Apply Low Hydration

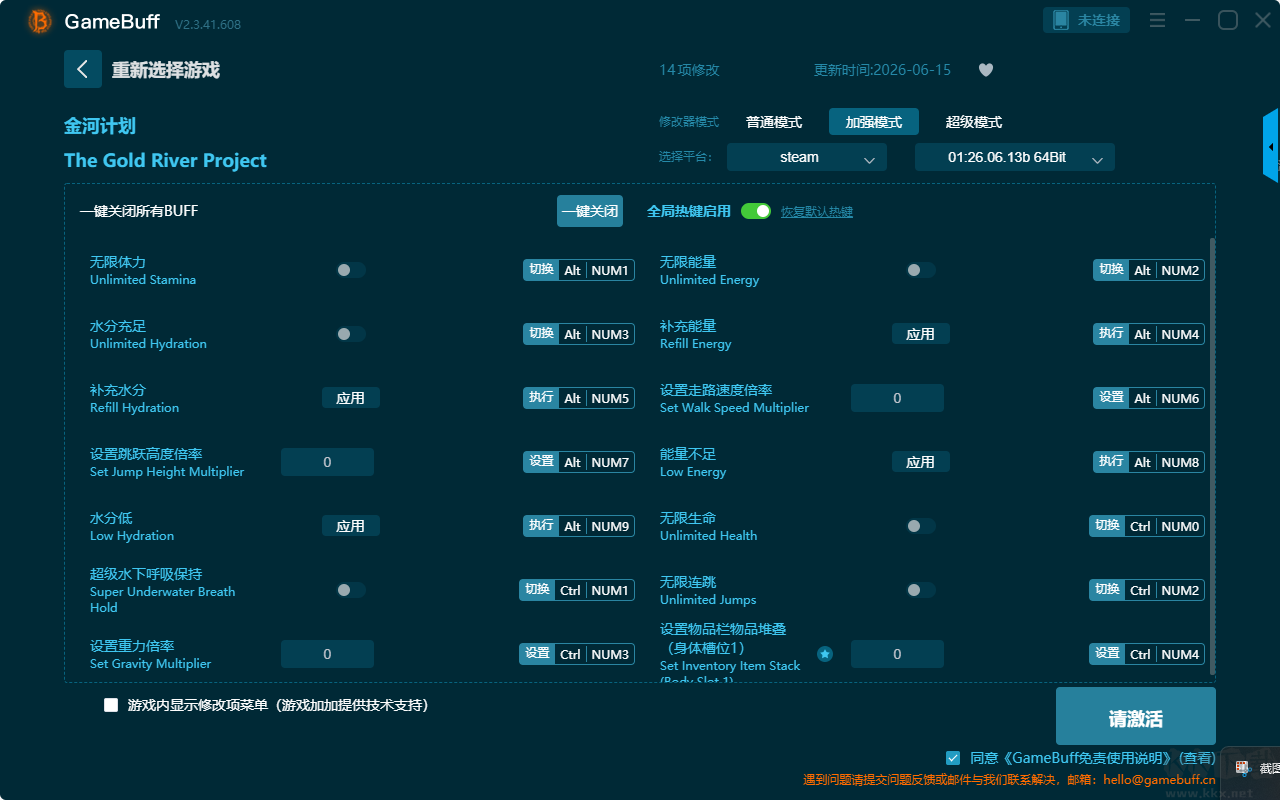(351, 526)
